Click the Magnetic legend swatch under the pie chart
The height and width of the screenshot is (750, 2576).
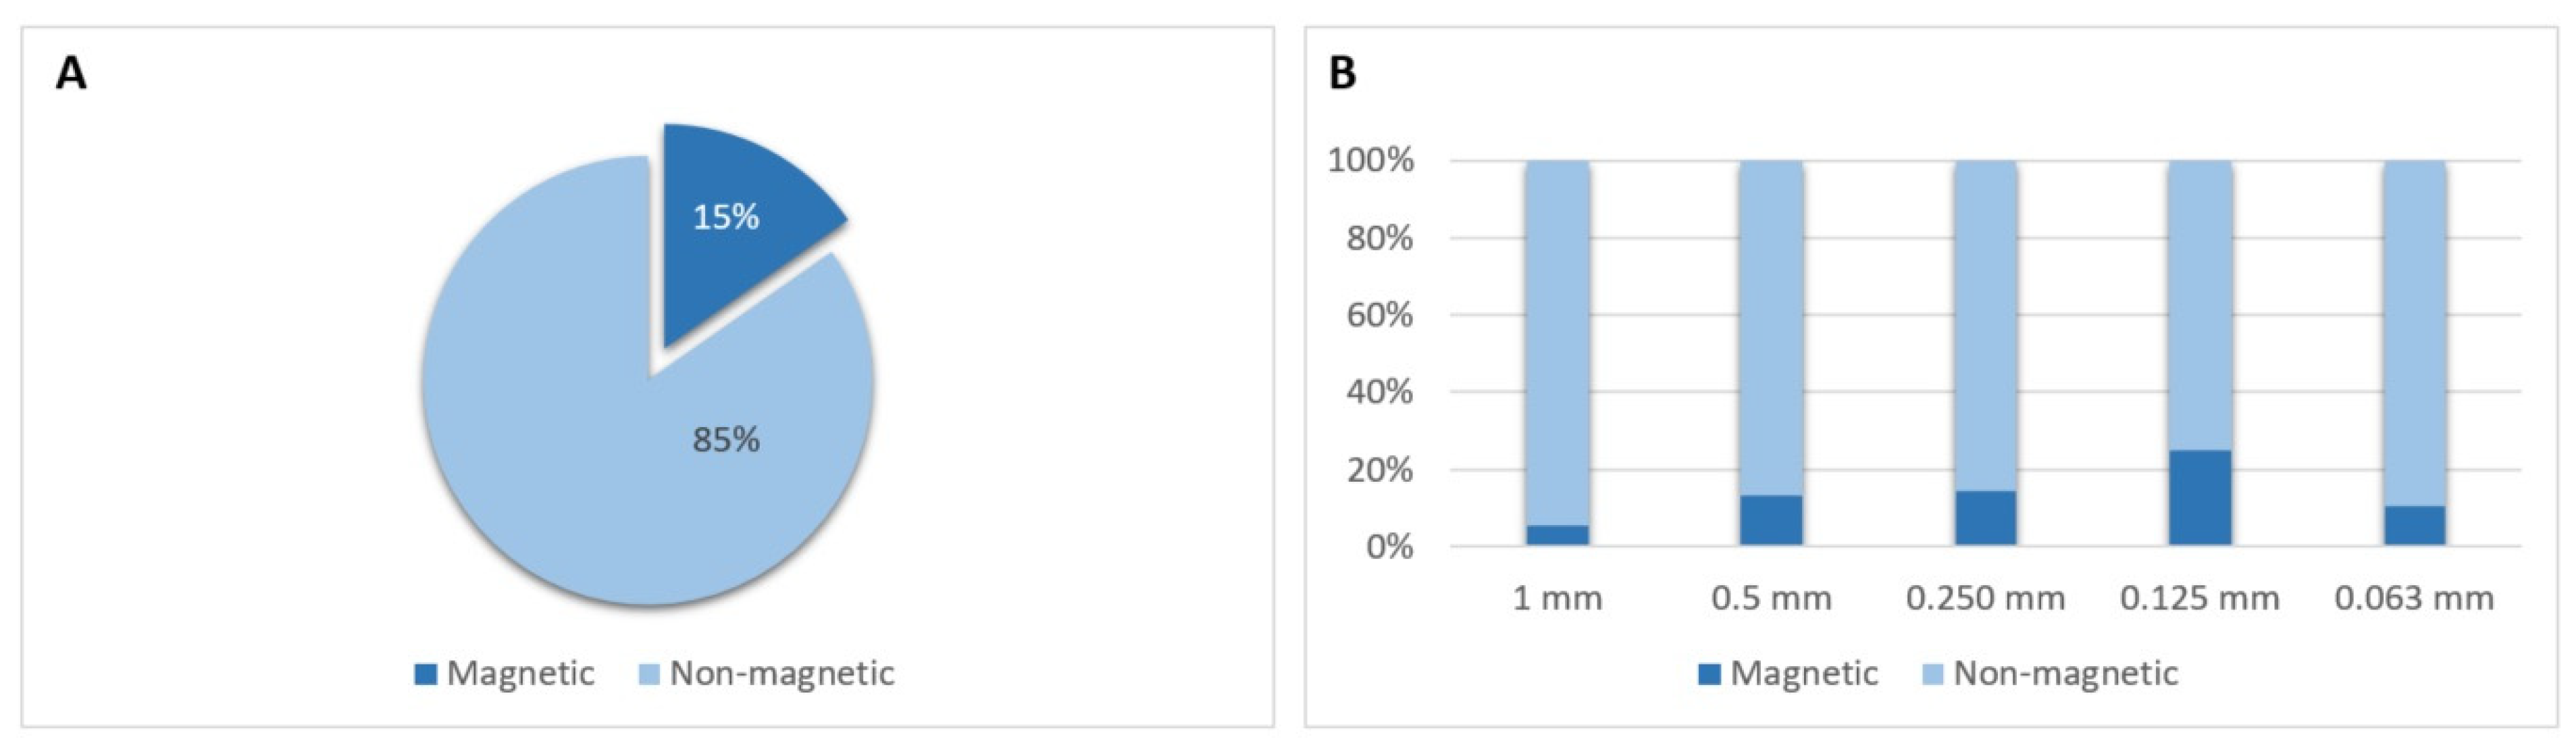[426, 674]
